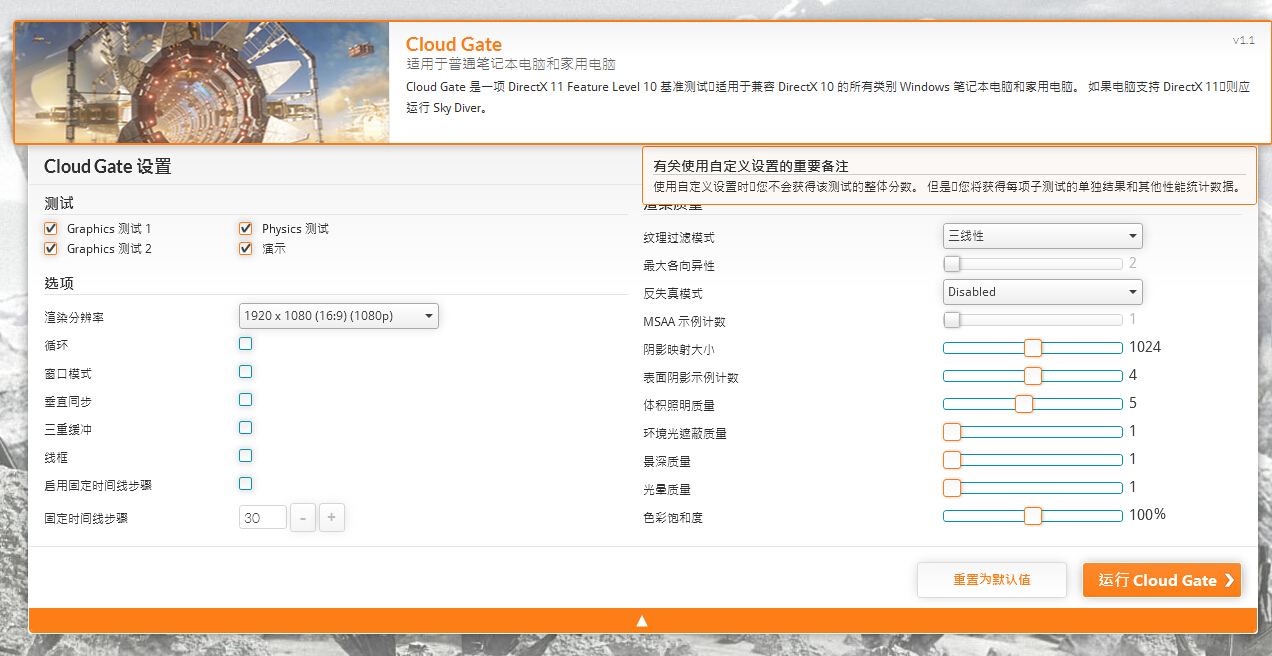Click the 1024 shadow map value
This screenshot has width=1272, height=656.
click(1145, 347)
